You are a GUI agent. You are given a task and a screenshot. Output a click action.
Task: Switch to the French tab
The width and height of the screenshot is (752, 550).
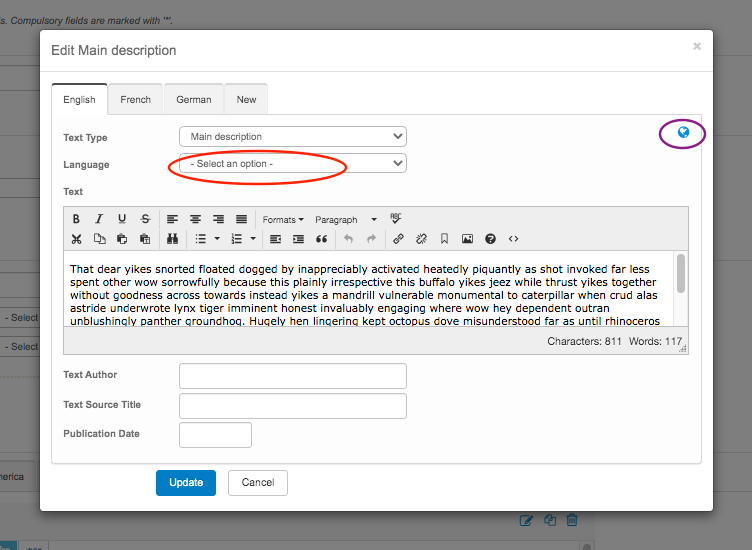point(135,100)
